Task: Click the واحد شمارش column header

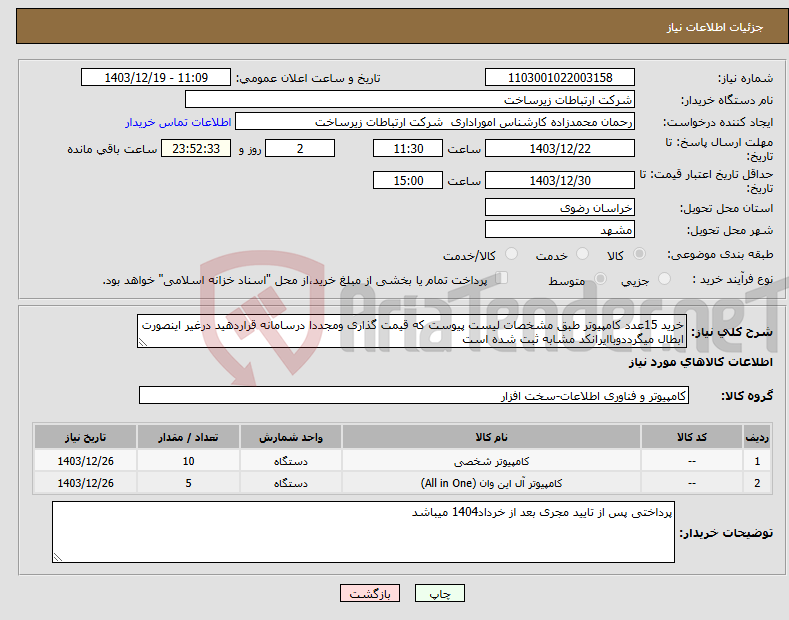Action: [x=291, y=437]
